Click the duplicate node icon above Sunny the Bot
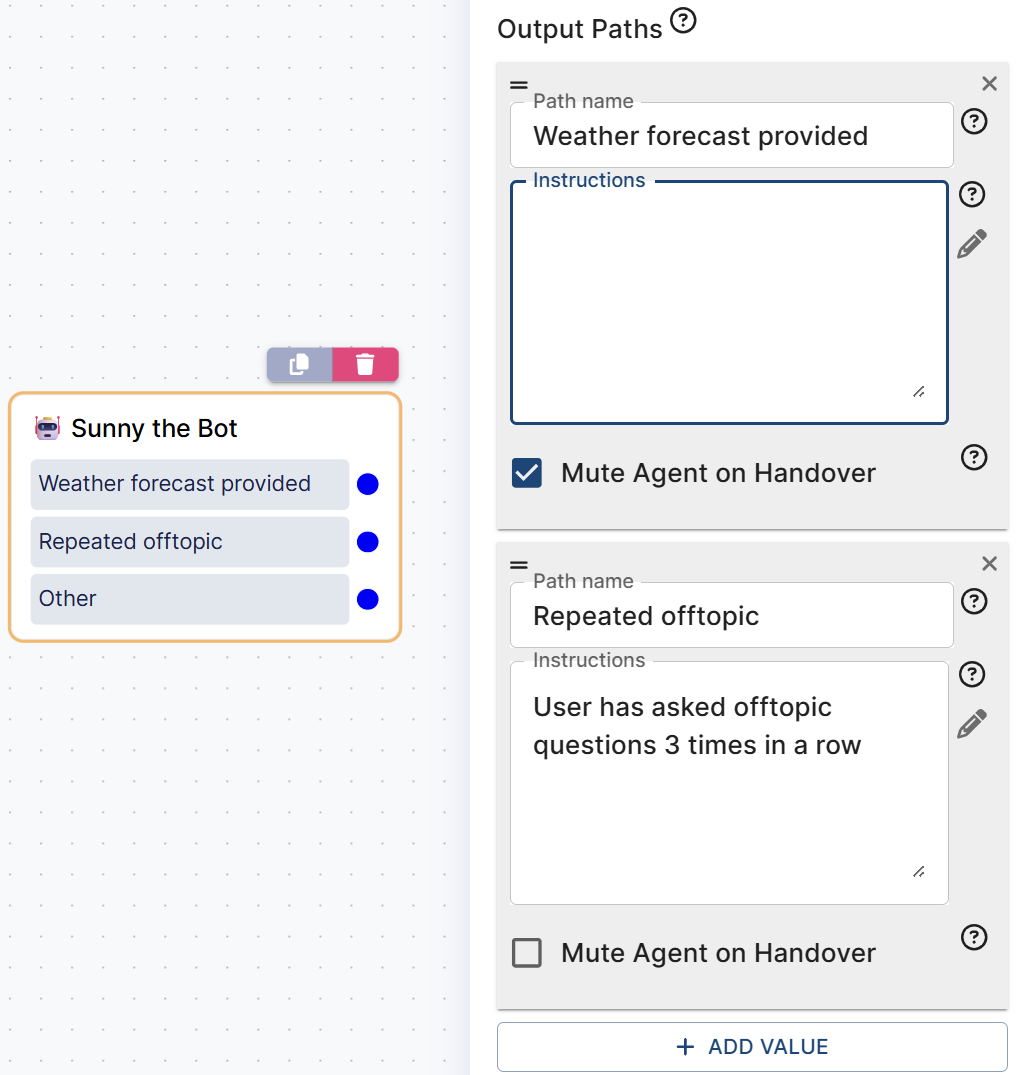The height and width of the screenshot is (1075, 1019). point(299,365)
